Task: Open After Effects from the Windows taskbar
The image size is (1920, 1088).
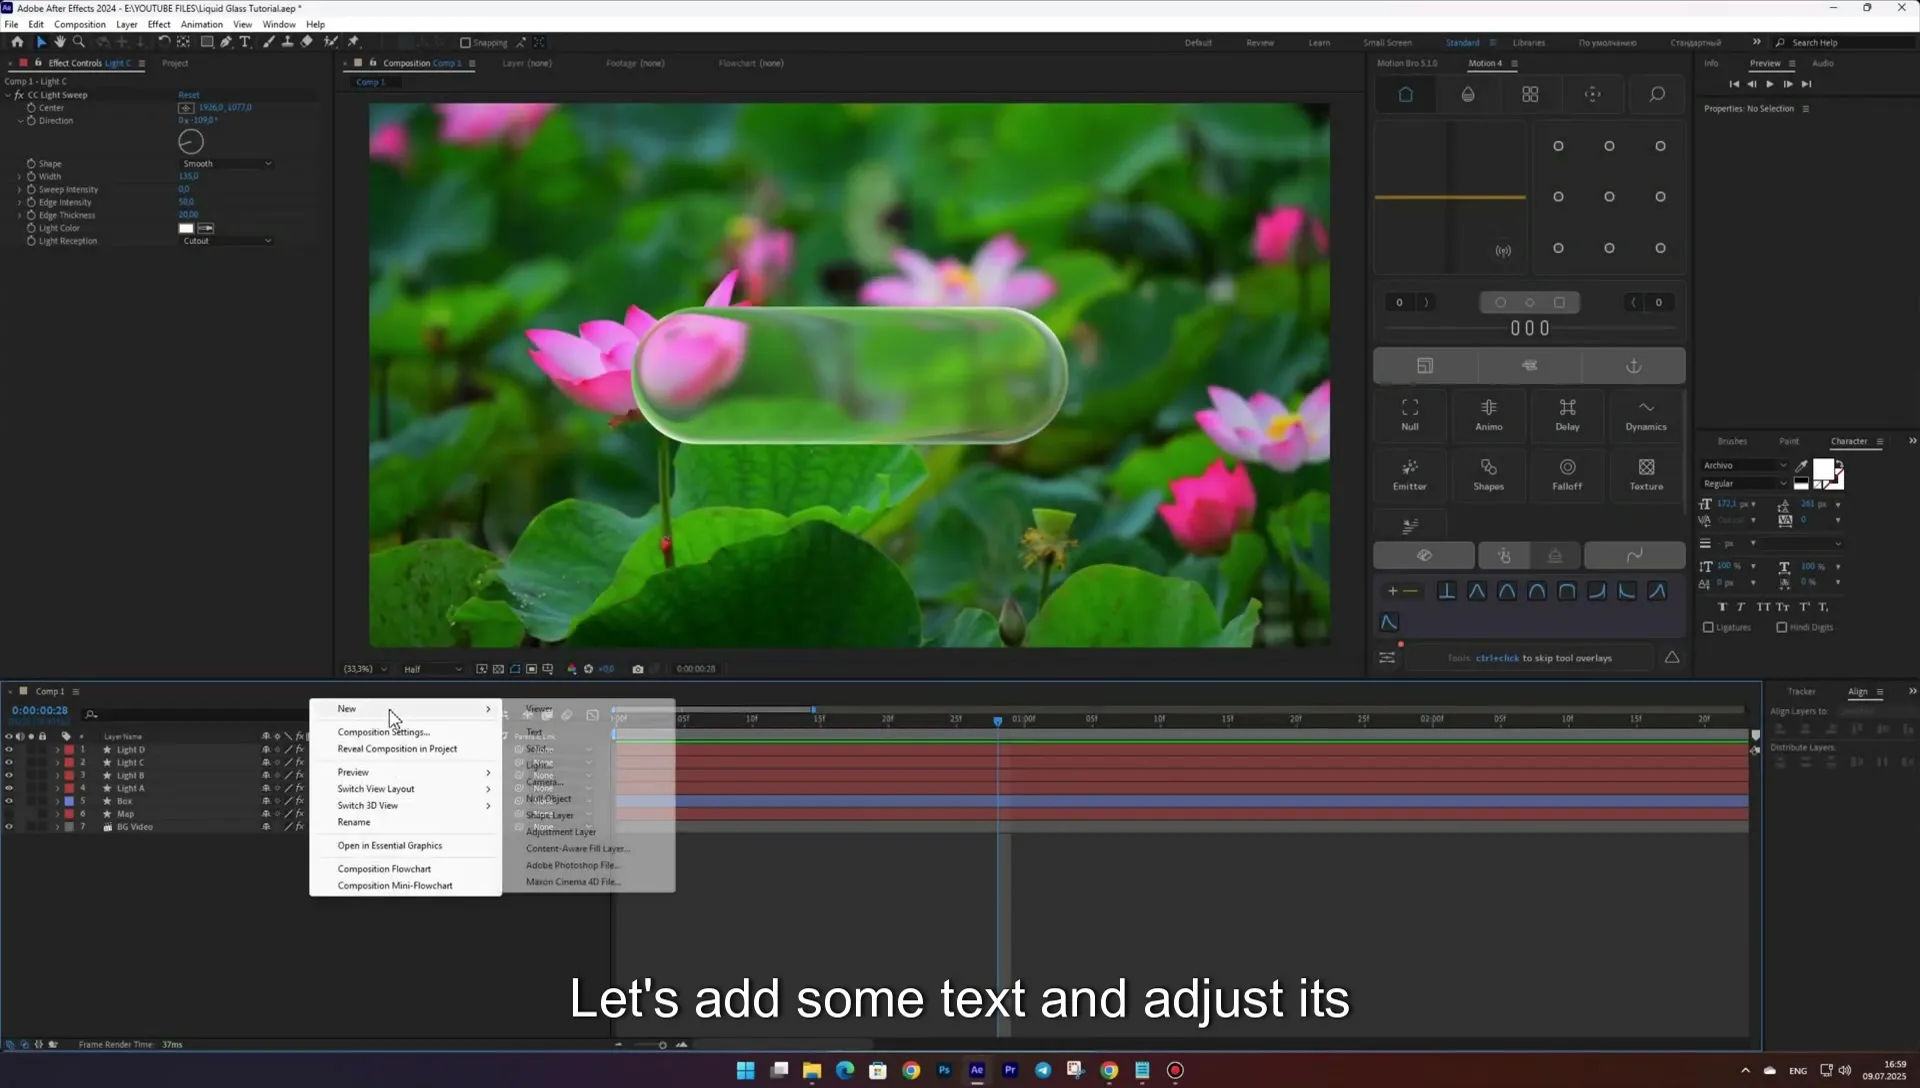Action: tap(977, 1070)
